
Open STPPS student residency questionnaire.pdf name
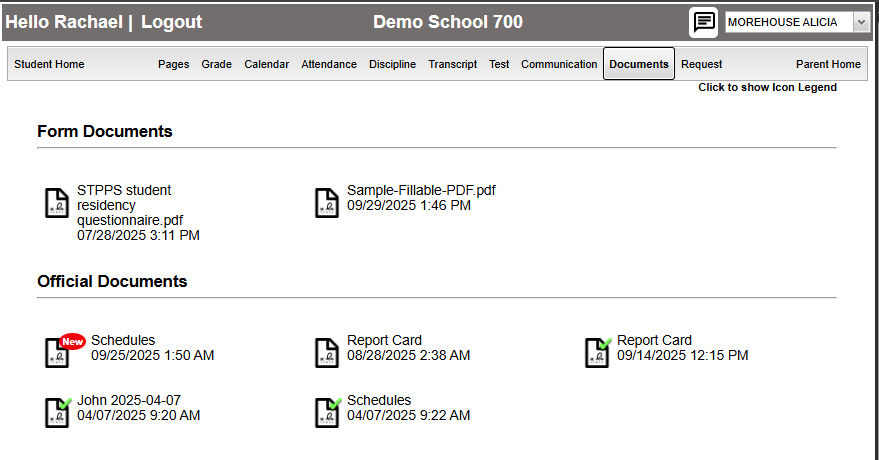pyautogui.click(x=130, y=205)
